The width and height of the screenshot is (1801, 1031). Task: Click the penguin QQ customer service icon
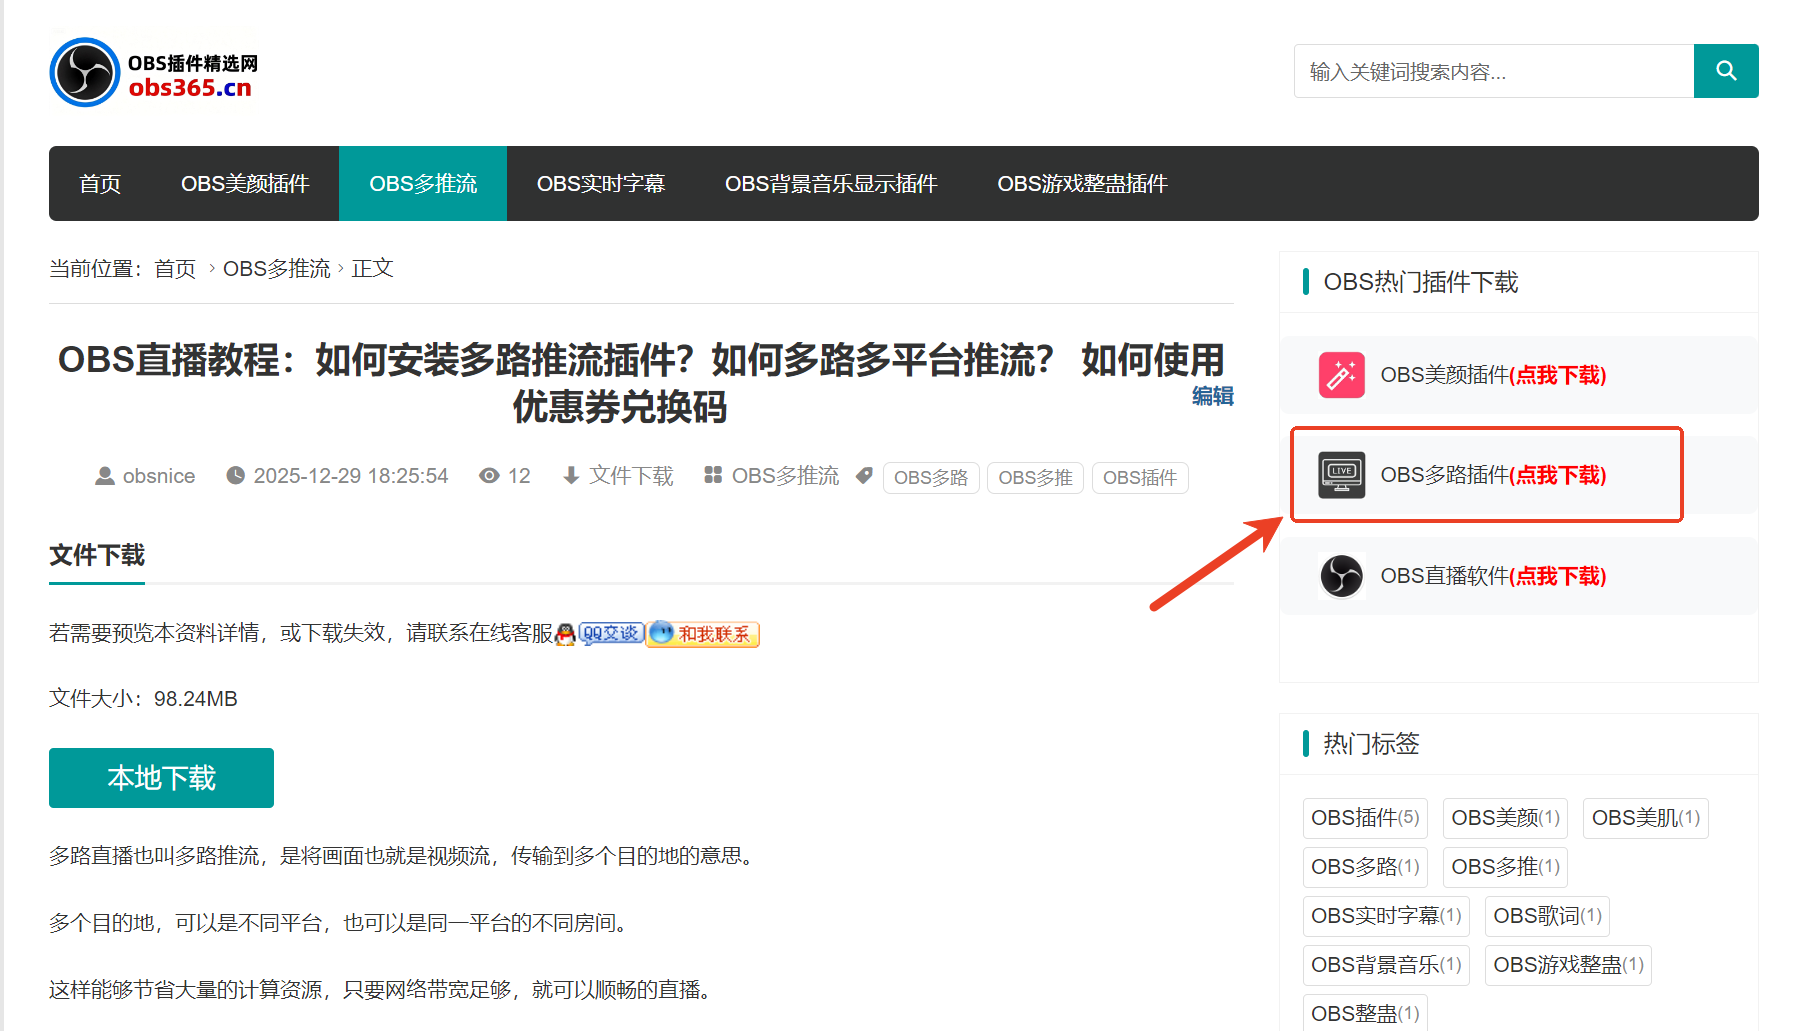pyautogui.click(x=565, y=633)
